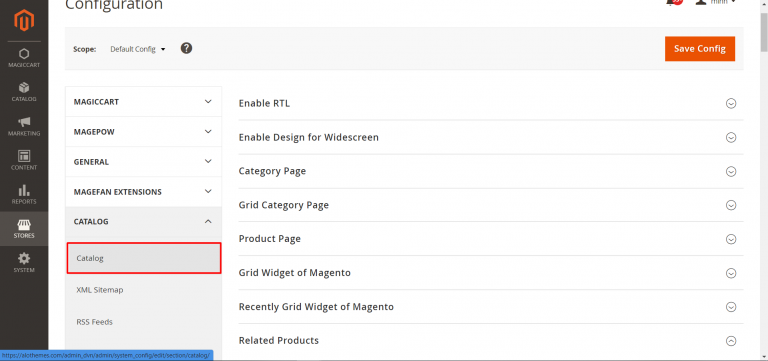Open the Content sidebar menu
The height and width of the screenshot is (361, 768).
coord(24,160)
